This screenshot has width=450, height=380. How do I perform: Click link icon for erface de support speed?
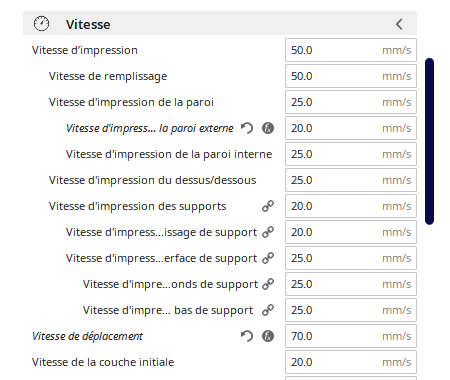(x=268, y=258)
